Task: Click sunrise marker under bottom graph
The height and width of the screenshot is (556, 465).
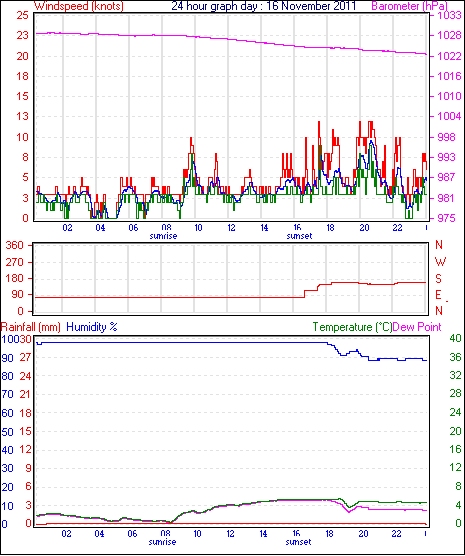Action: pyautogui.click(x=162, y=542)
